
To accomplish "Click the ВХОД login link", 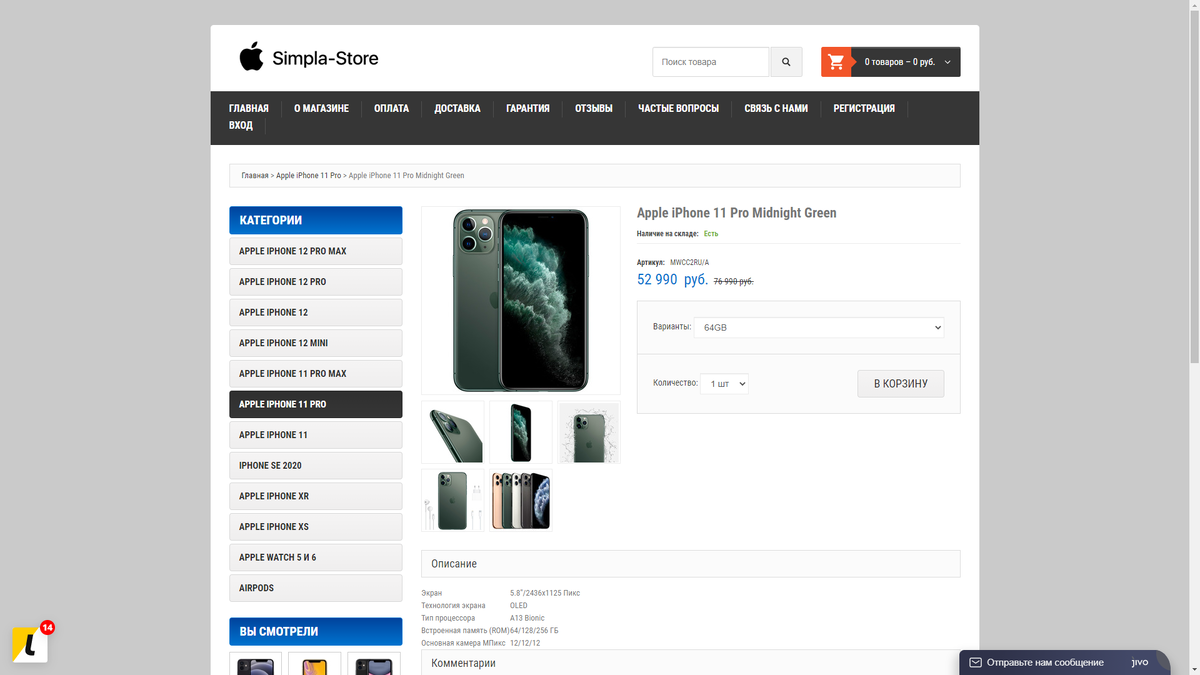I will pos(241,125).
